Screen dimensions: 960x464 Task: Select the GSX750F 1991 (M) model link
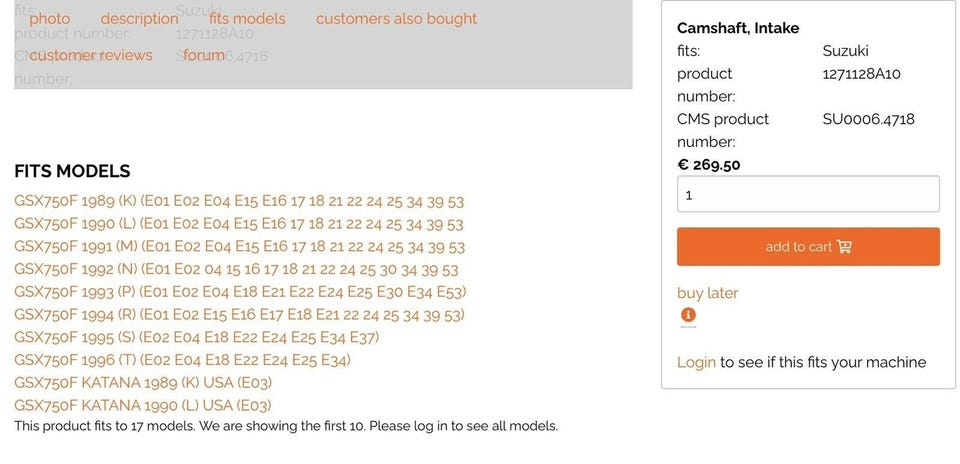tap(239, 247)
